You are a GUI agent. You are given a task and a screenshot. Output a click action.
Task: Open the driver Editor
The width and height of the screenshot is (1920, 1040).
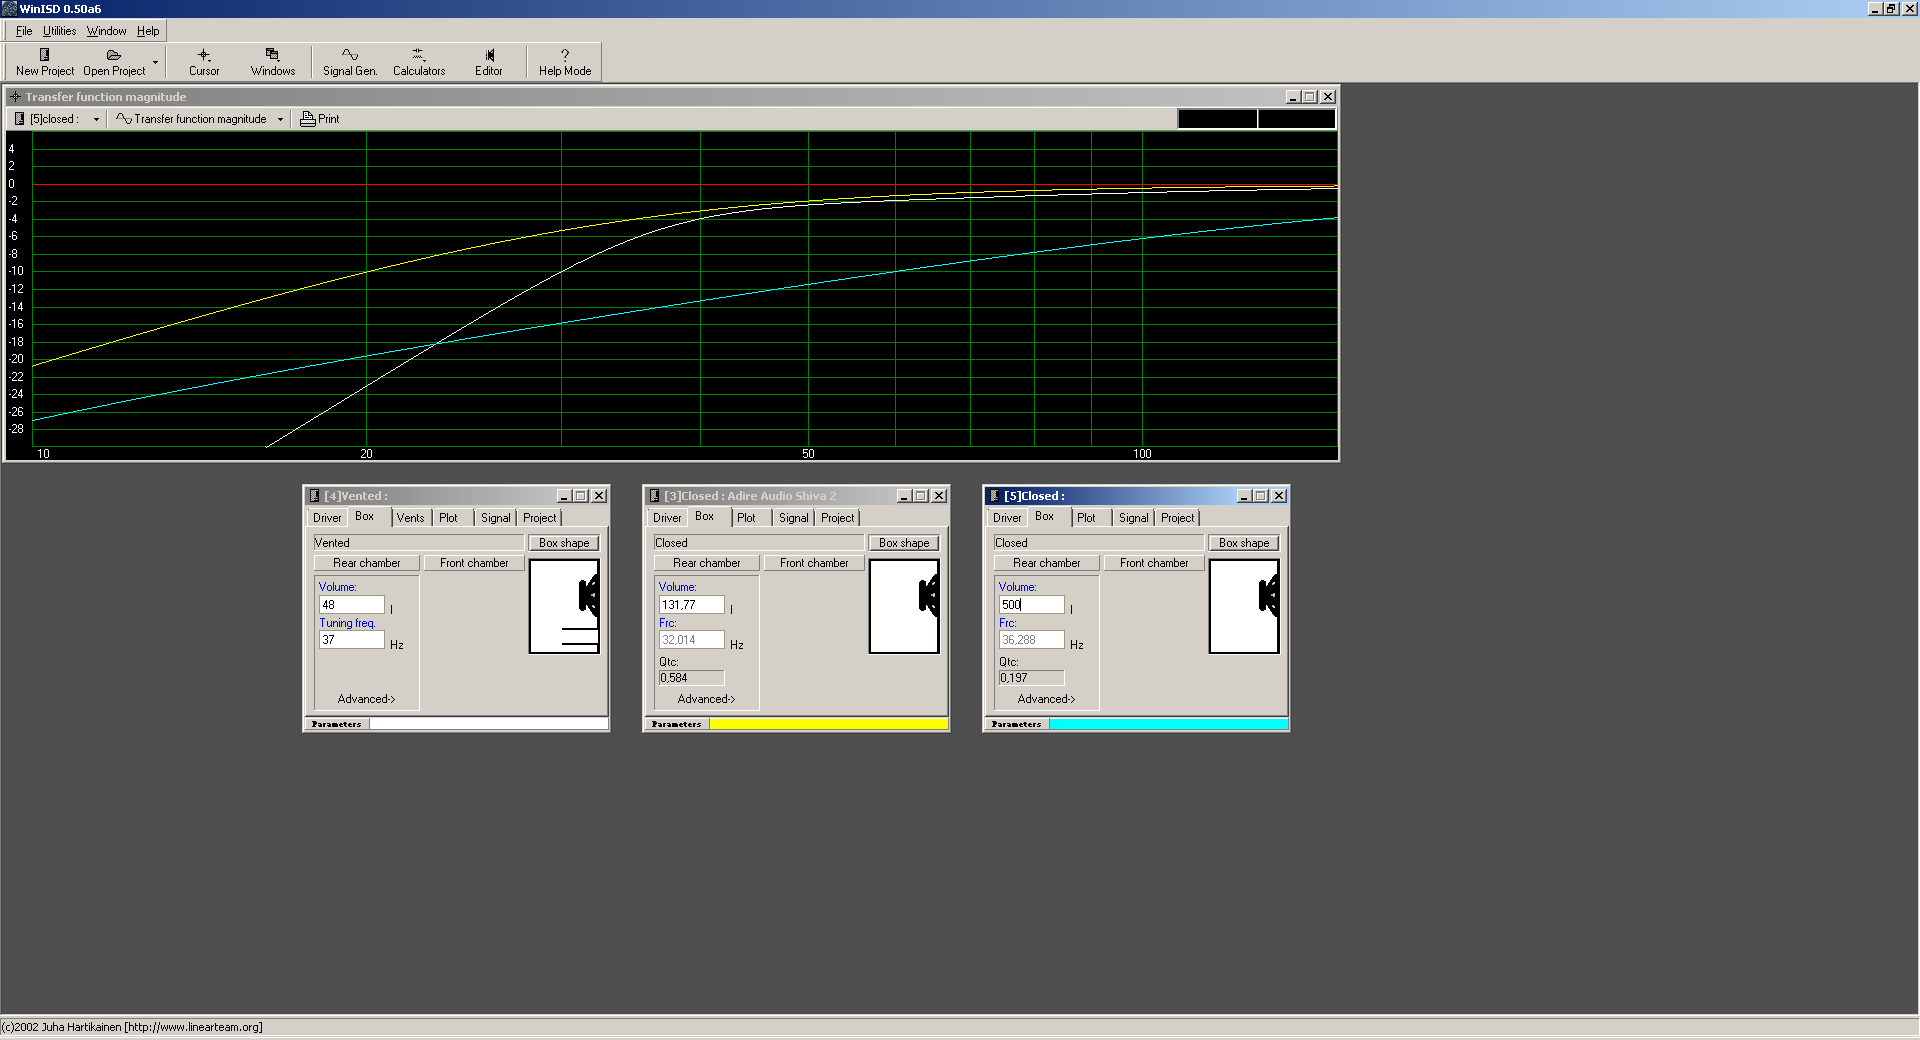click(x=489, y=56)
